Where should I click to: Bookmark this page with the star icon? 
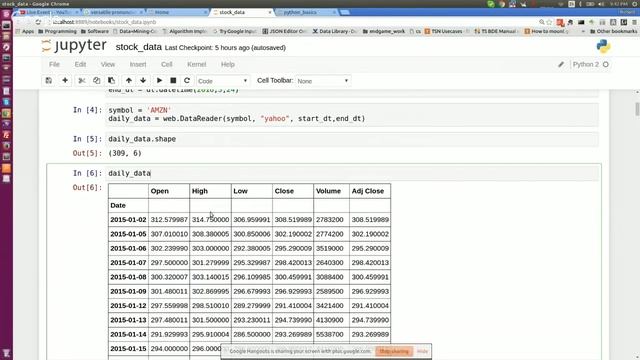tap(549, 22)
